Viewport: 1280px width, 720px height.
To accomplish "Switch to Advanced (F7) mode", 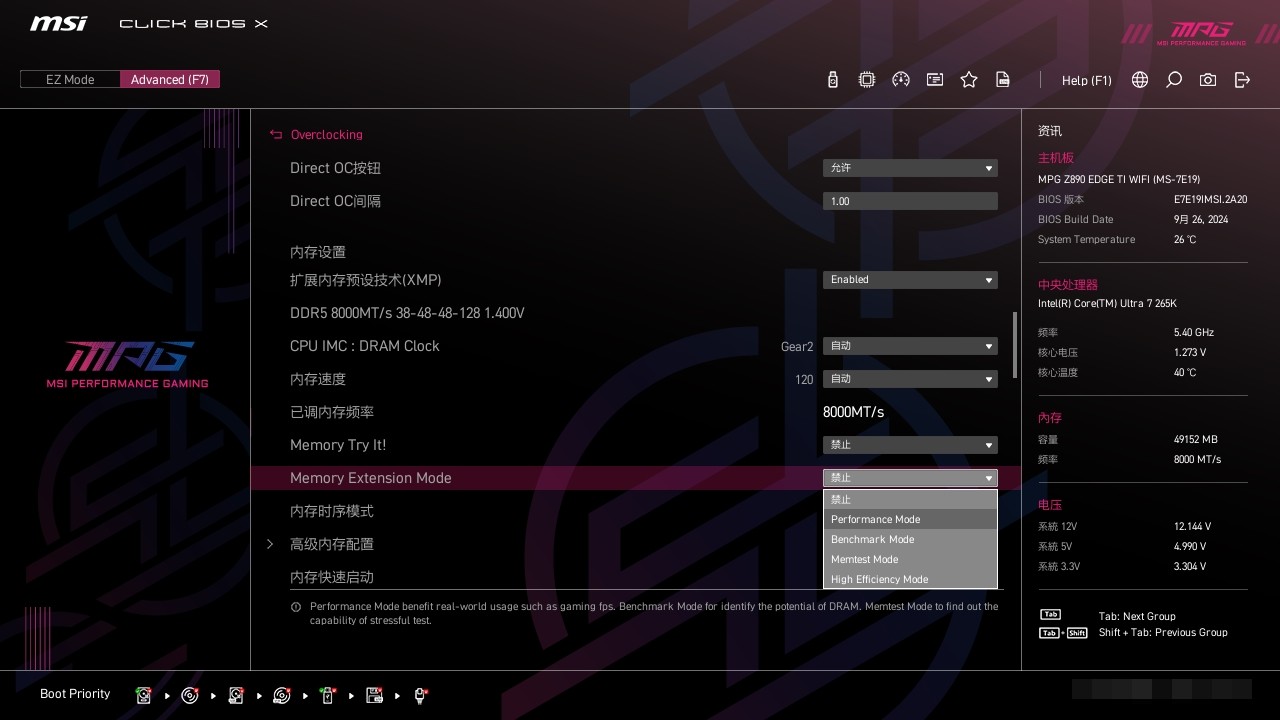I will (x=170, y=80).
